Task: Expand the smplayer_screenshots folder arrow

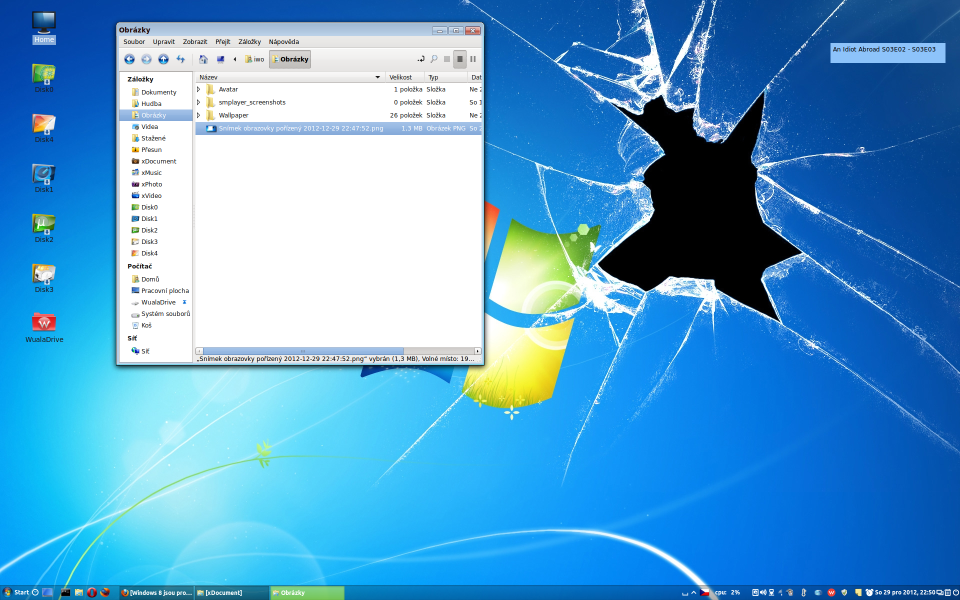Action: coord(198,102)
